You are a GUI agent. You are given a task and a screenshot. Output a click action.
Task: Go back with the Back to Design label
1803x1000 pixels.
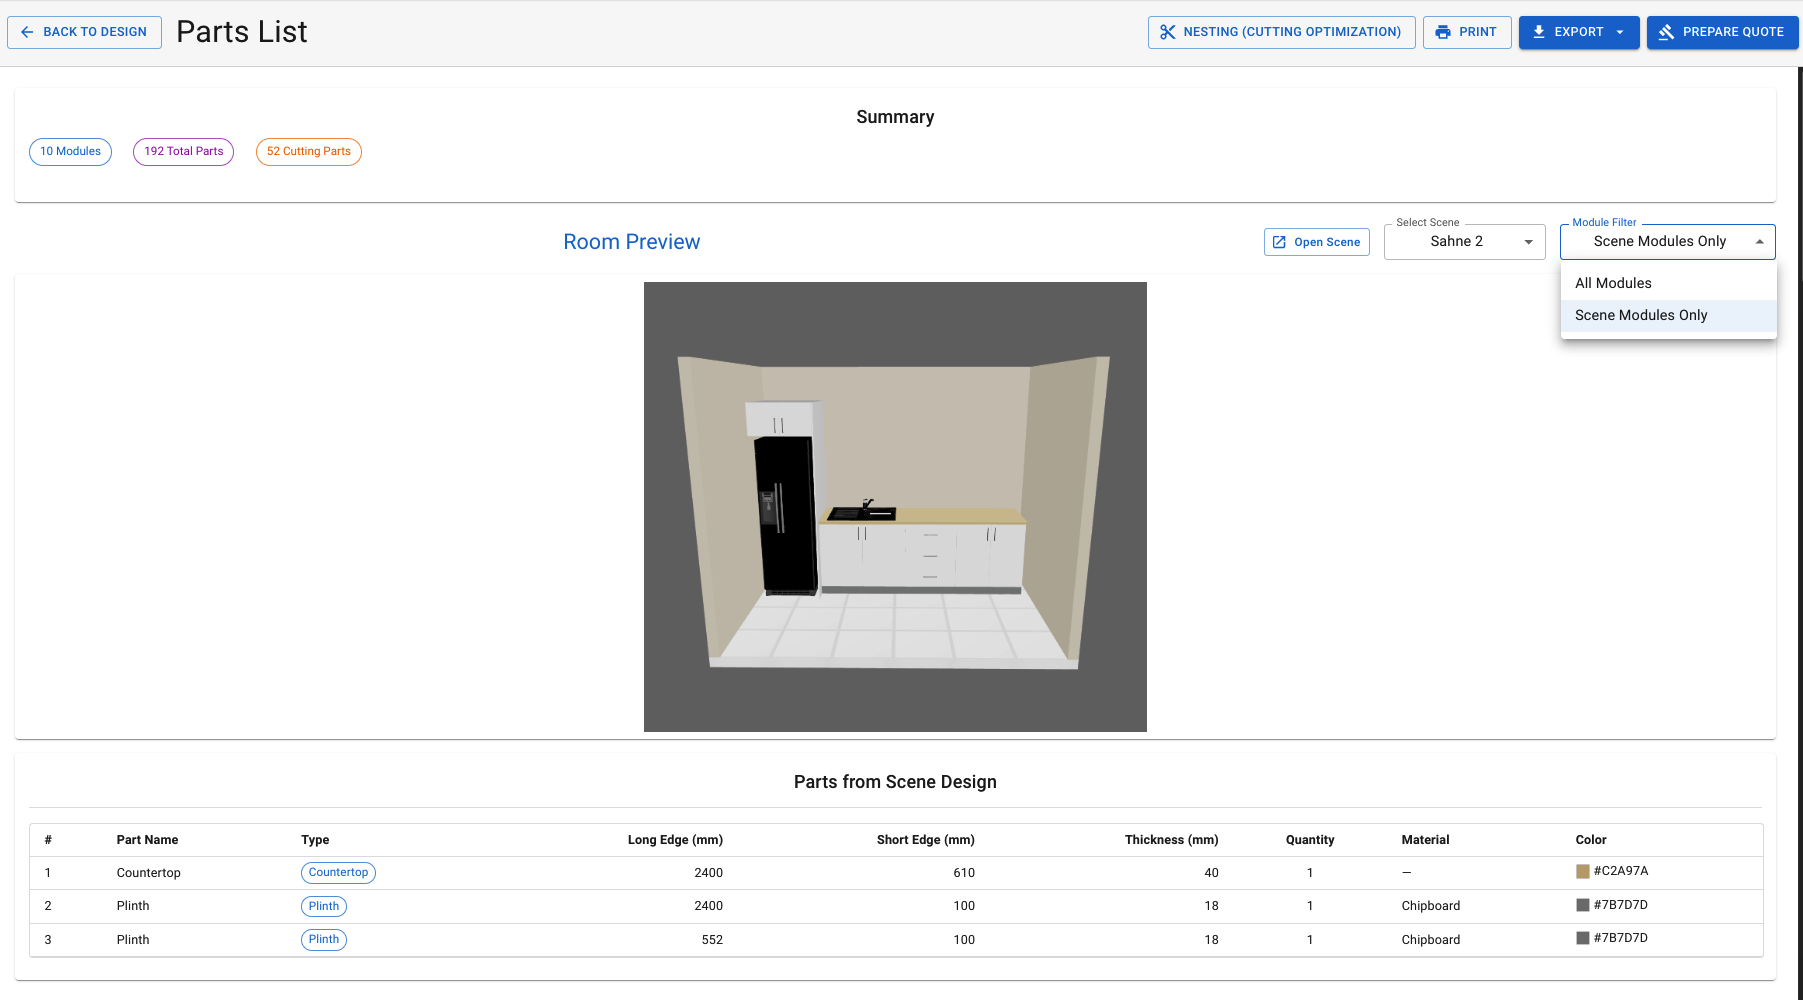95,32
